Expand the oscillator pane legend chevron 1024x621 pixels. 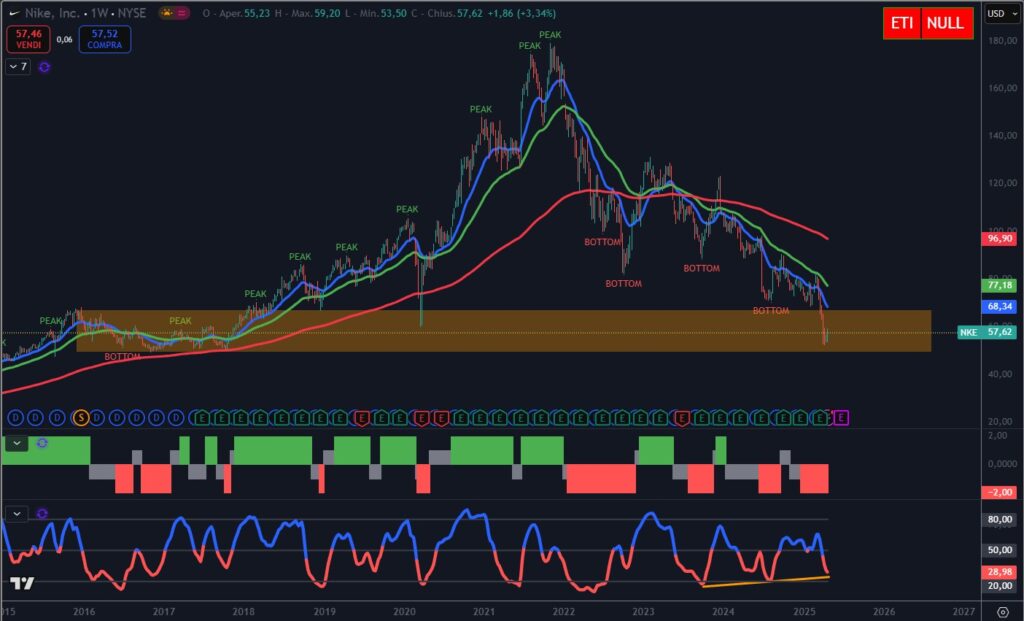point(16,513)
